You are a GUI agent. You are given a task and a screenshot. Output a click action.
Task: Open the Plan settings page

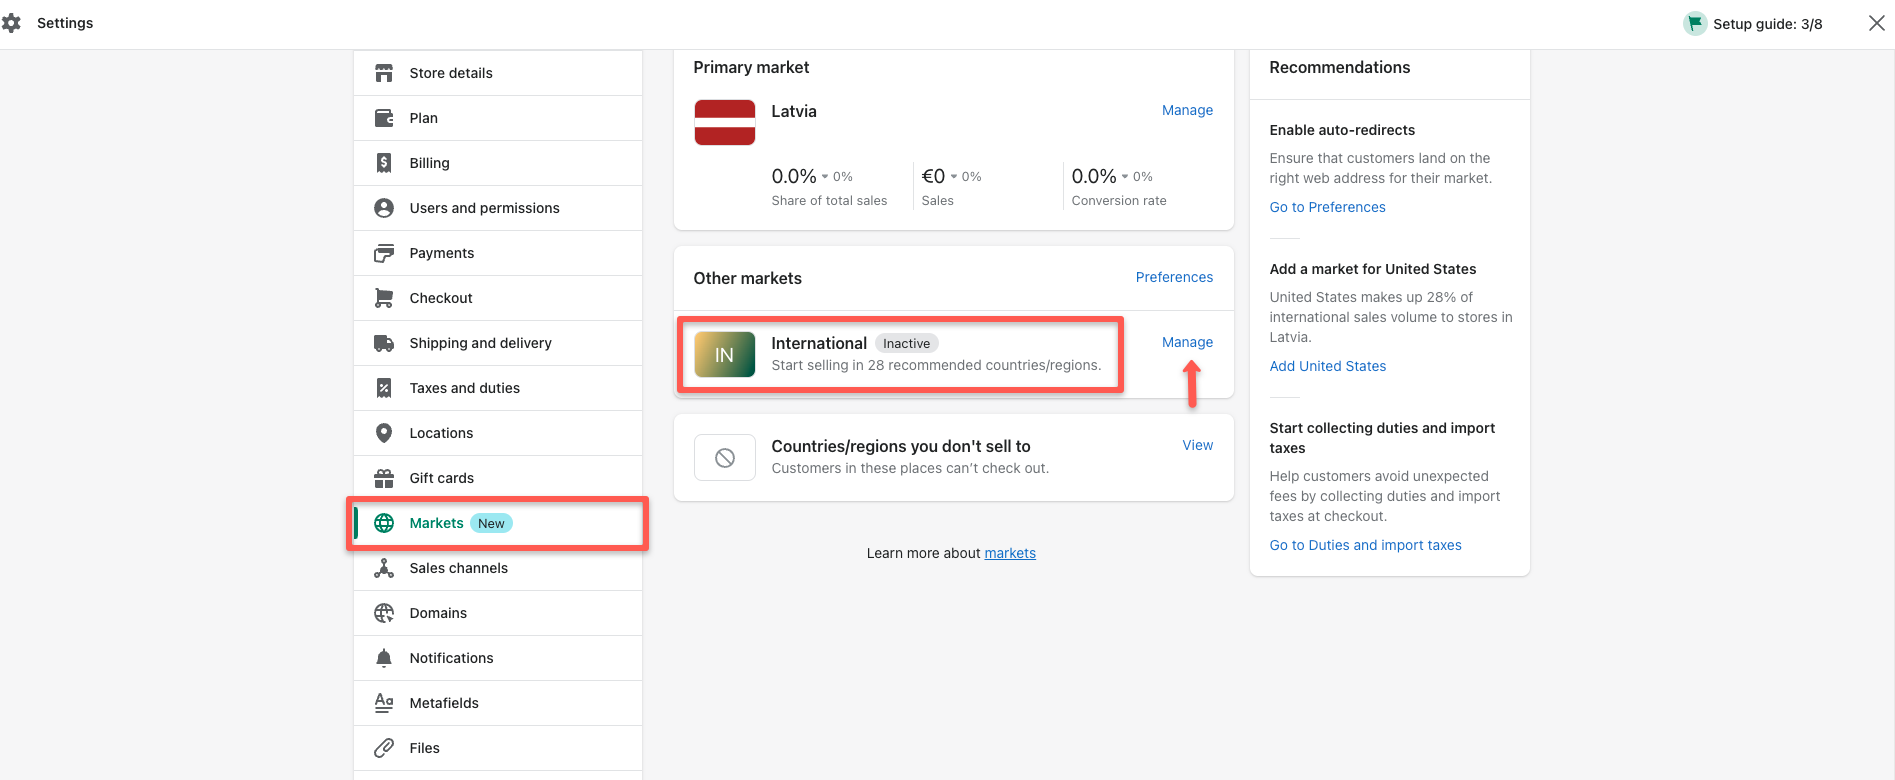click(498, 118)
